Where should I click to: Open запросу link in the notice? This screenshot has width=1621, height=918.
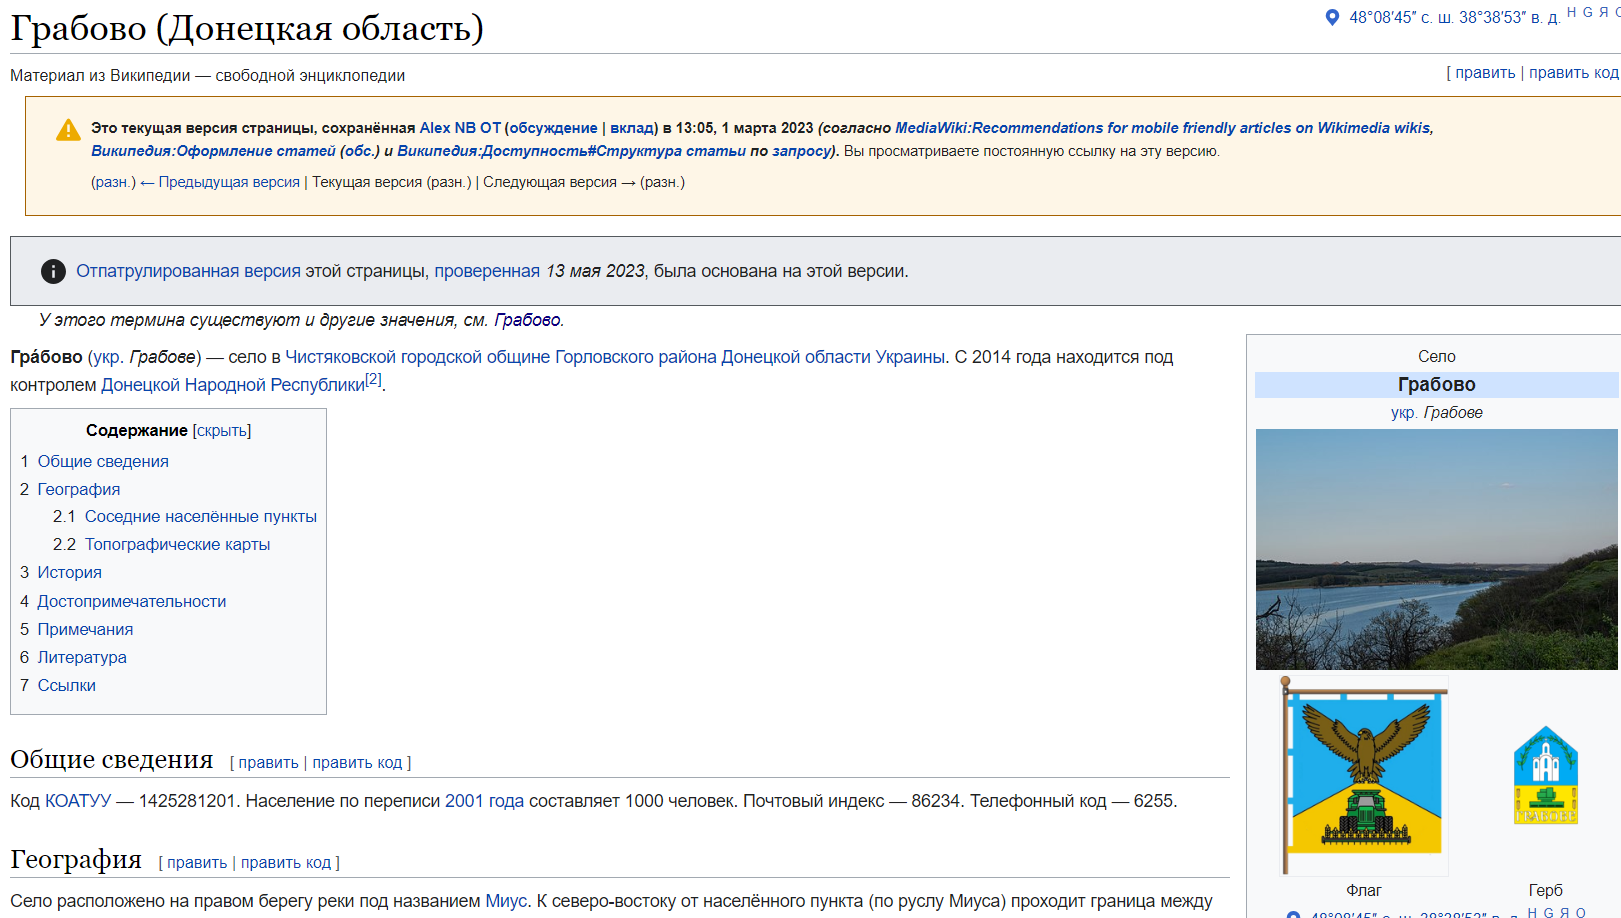(801, 151)
